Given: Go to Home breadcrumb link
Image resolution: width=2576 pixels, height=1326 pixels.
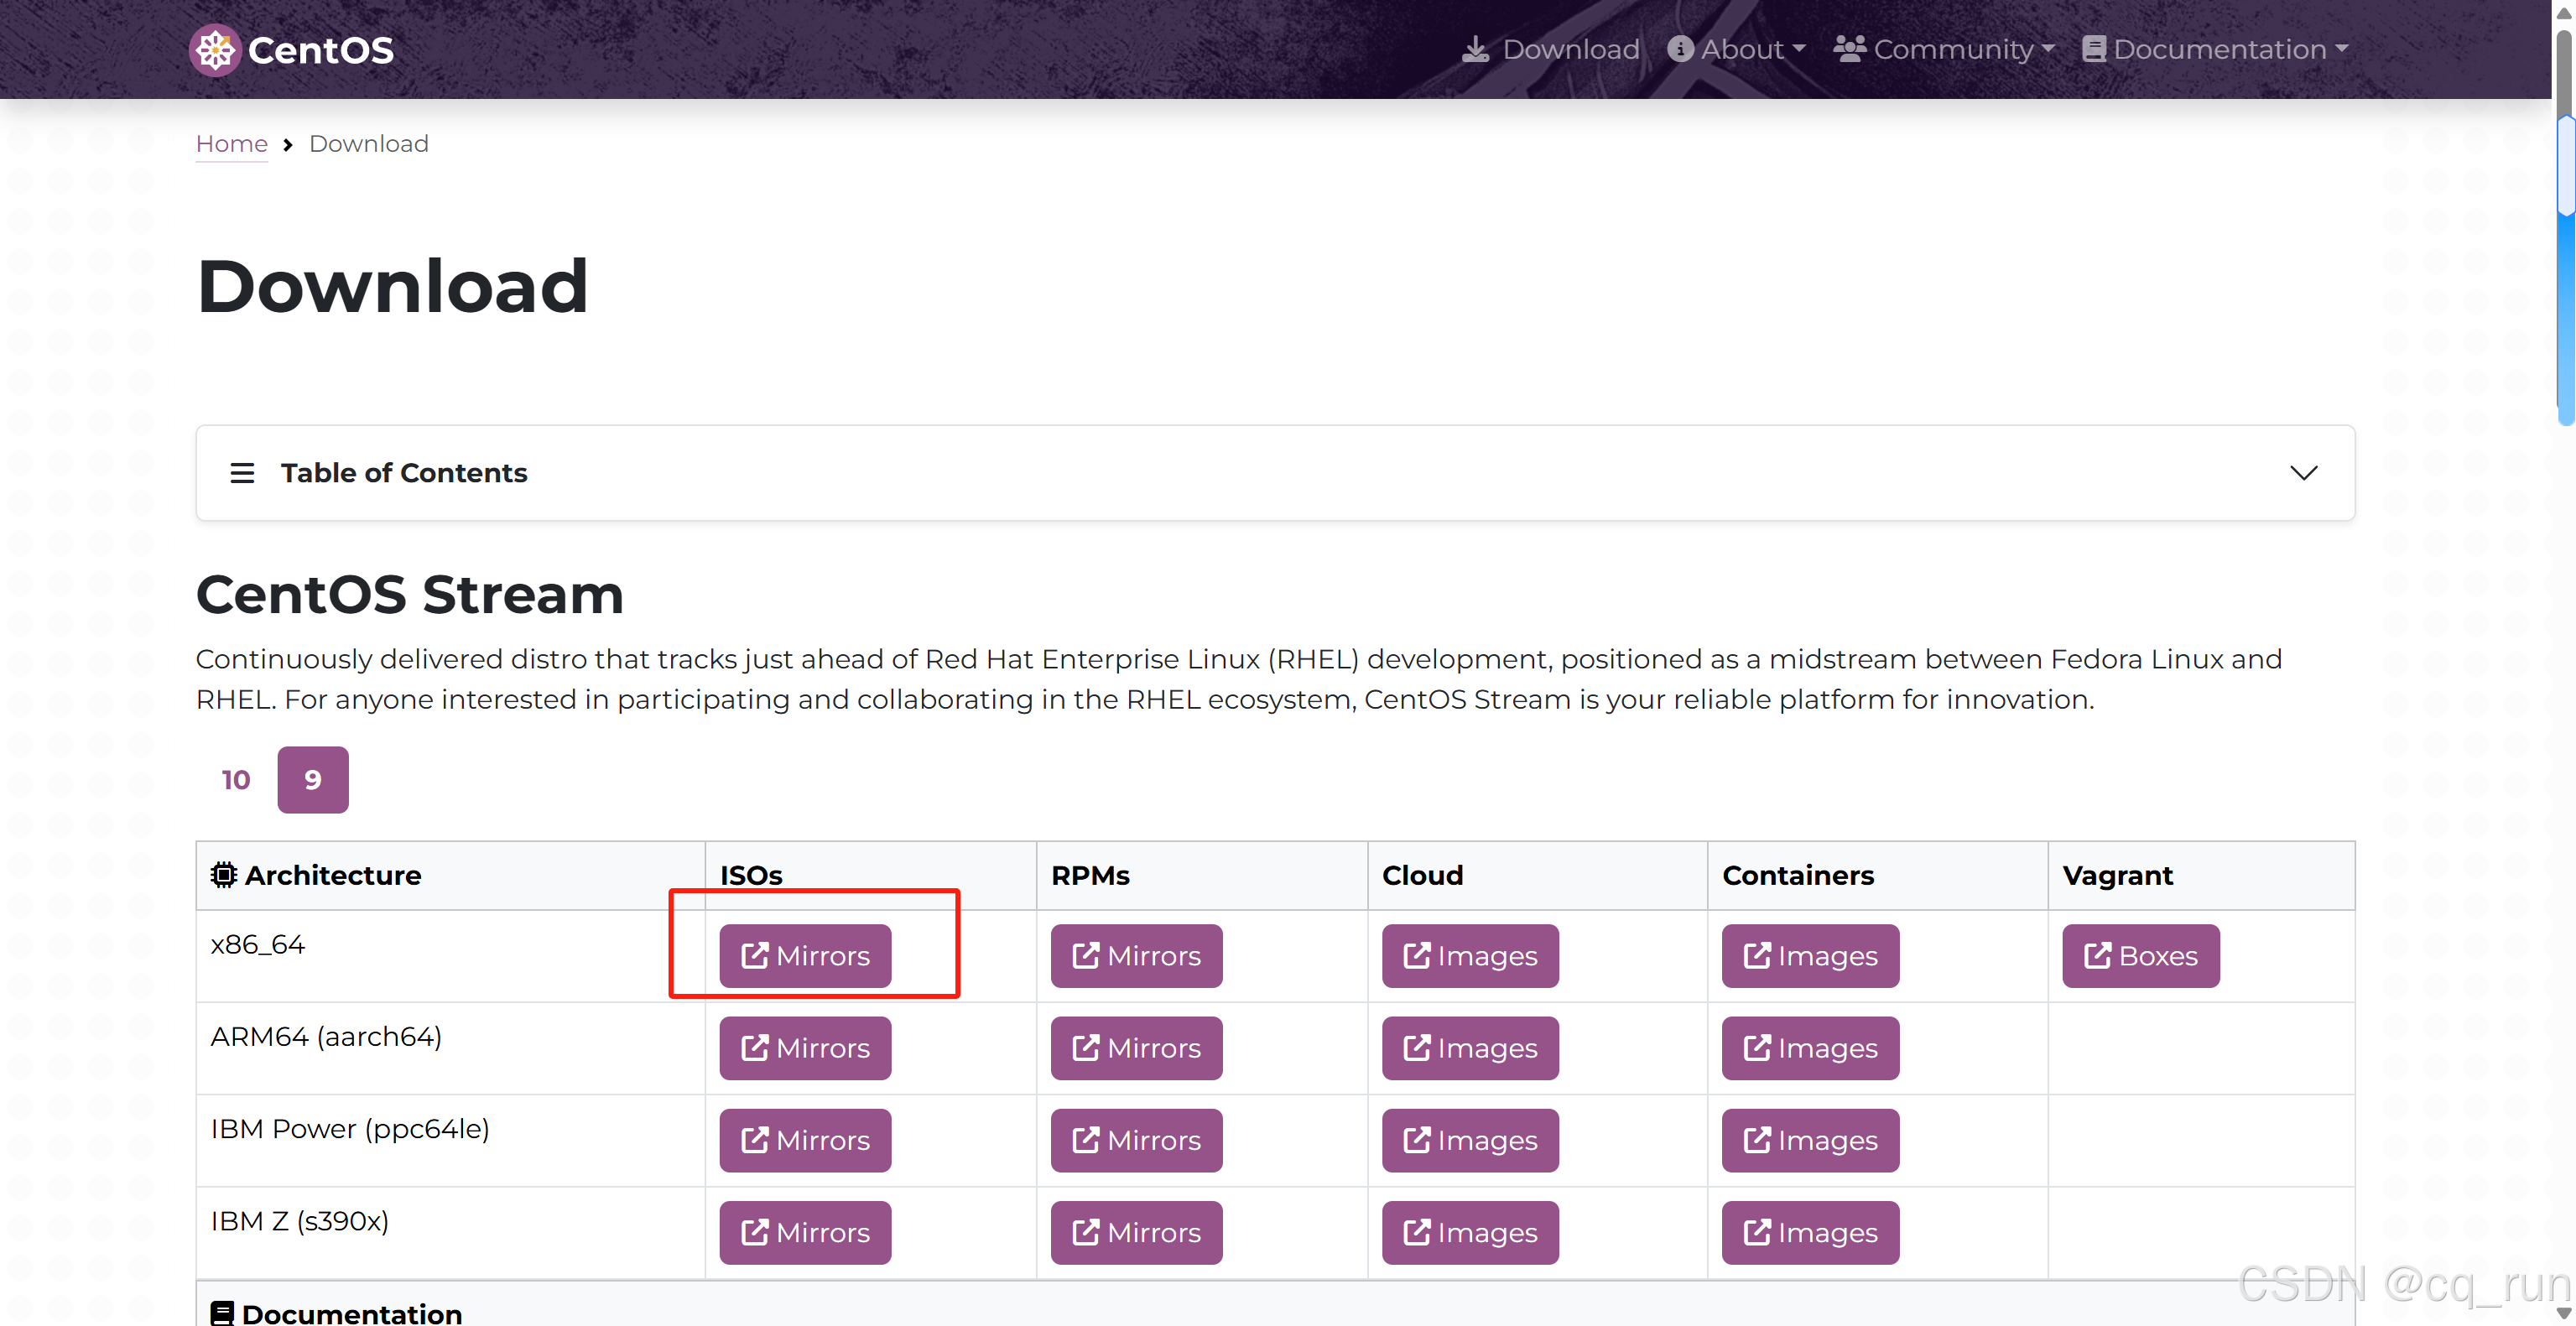Looking at the screenshot, I should pos(231,144).
